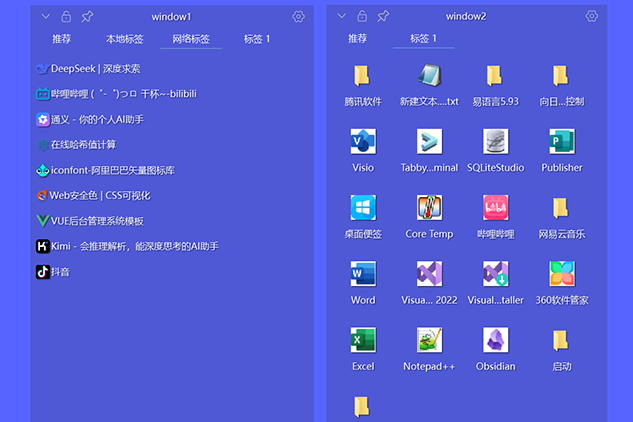Image resolution: width=633 pixels, height=422 pixels.
Task: Select the 推荐 tab in window2
Action: click(x=357, y=39)
